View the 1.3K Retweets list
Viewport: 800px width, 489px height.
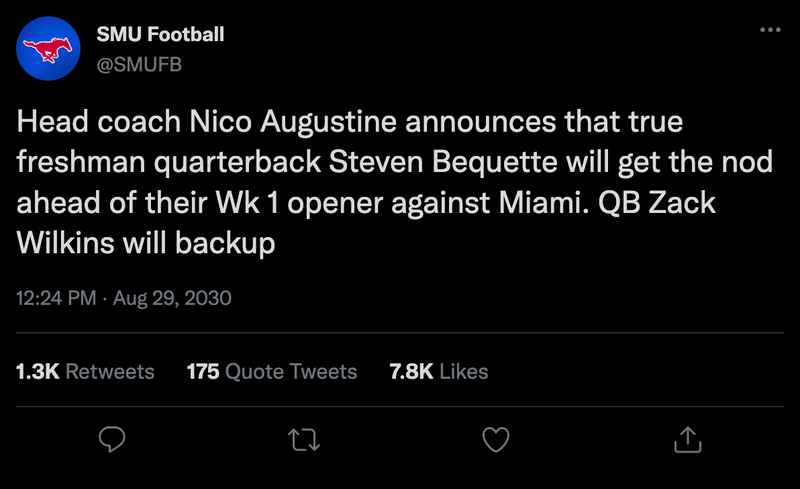85,372
